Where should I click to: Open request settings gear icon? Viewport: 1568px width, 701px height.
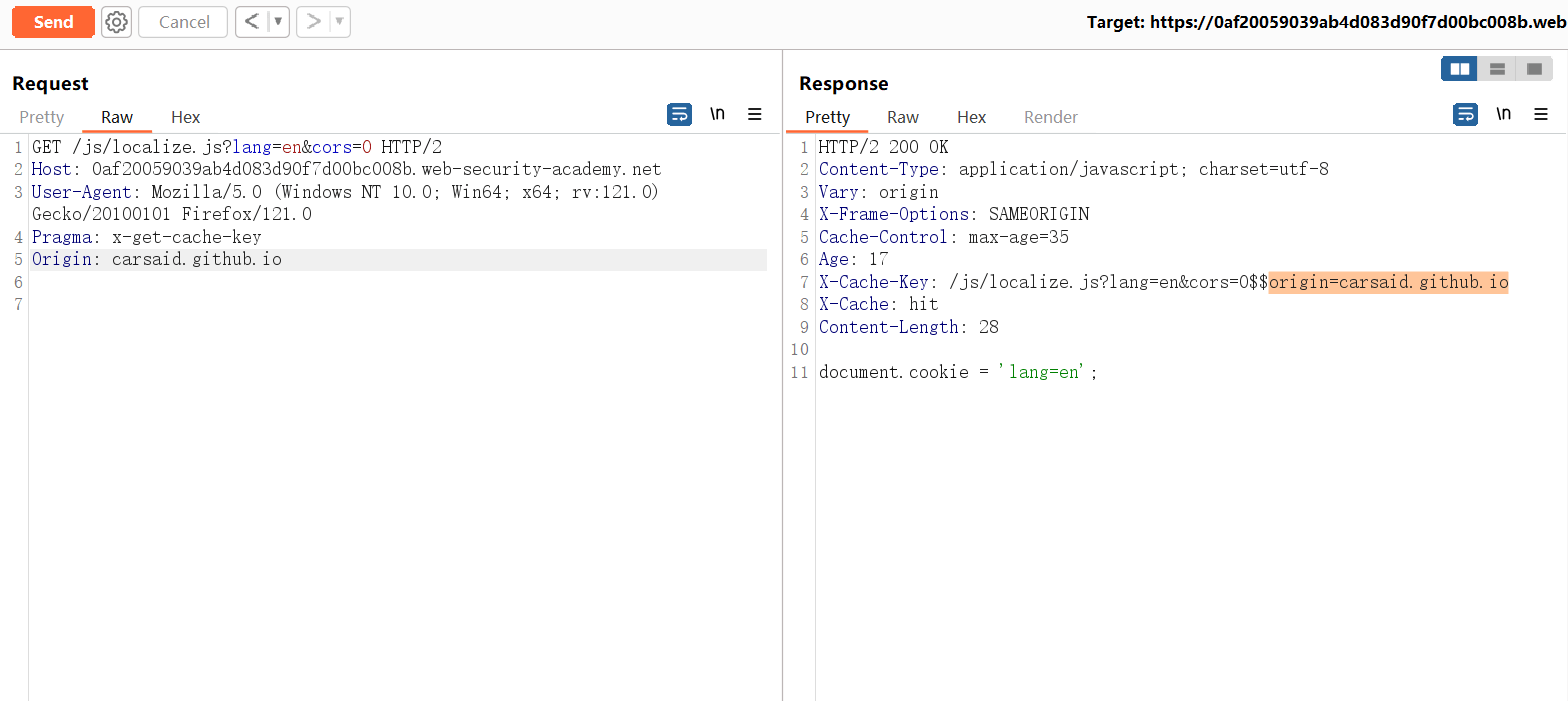point(116,22)
